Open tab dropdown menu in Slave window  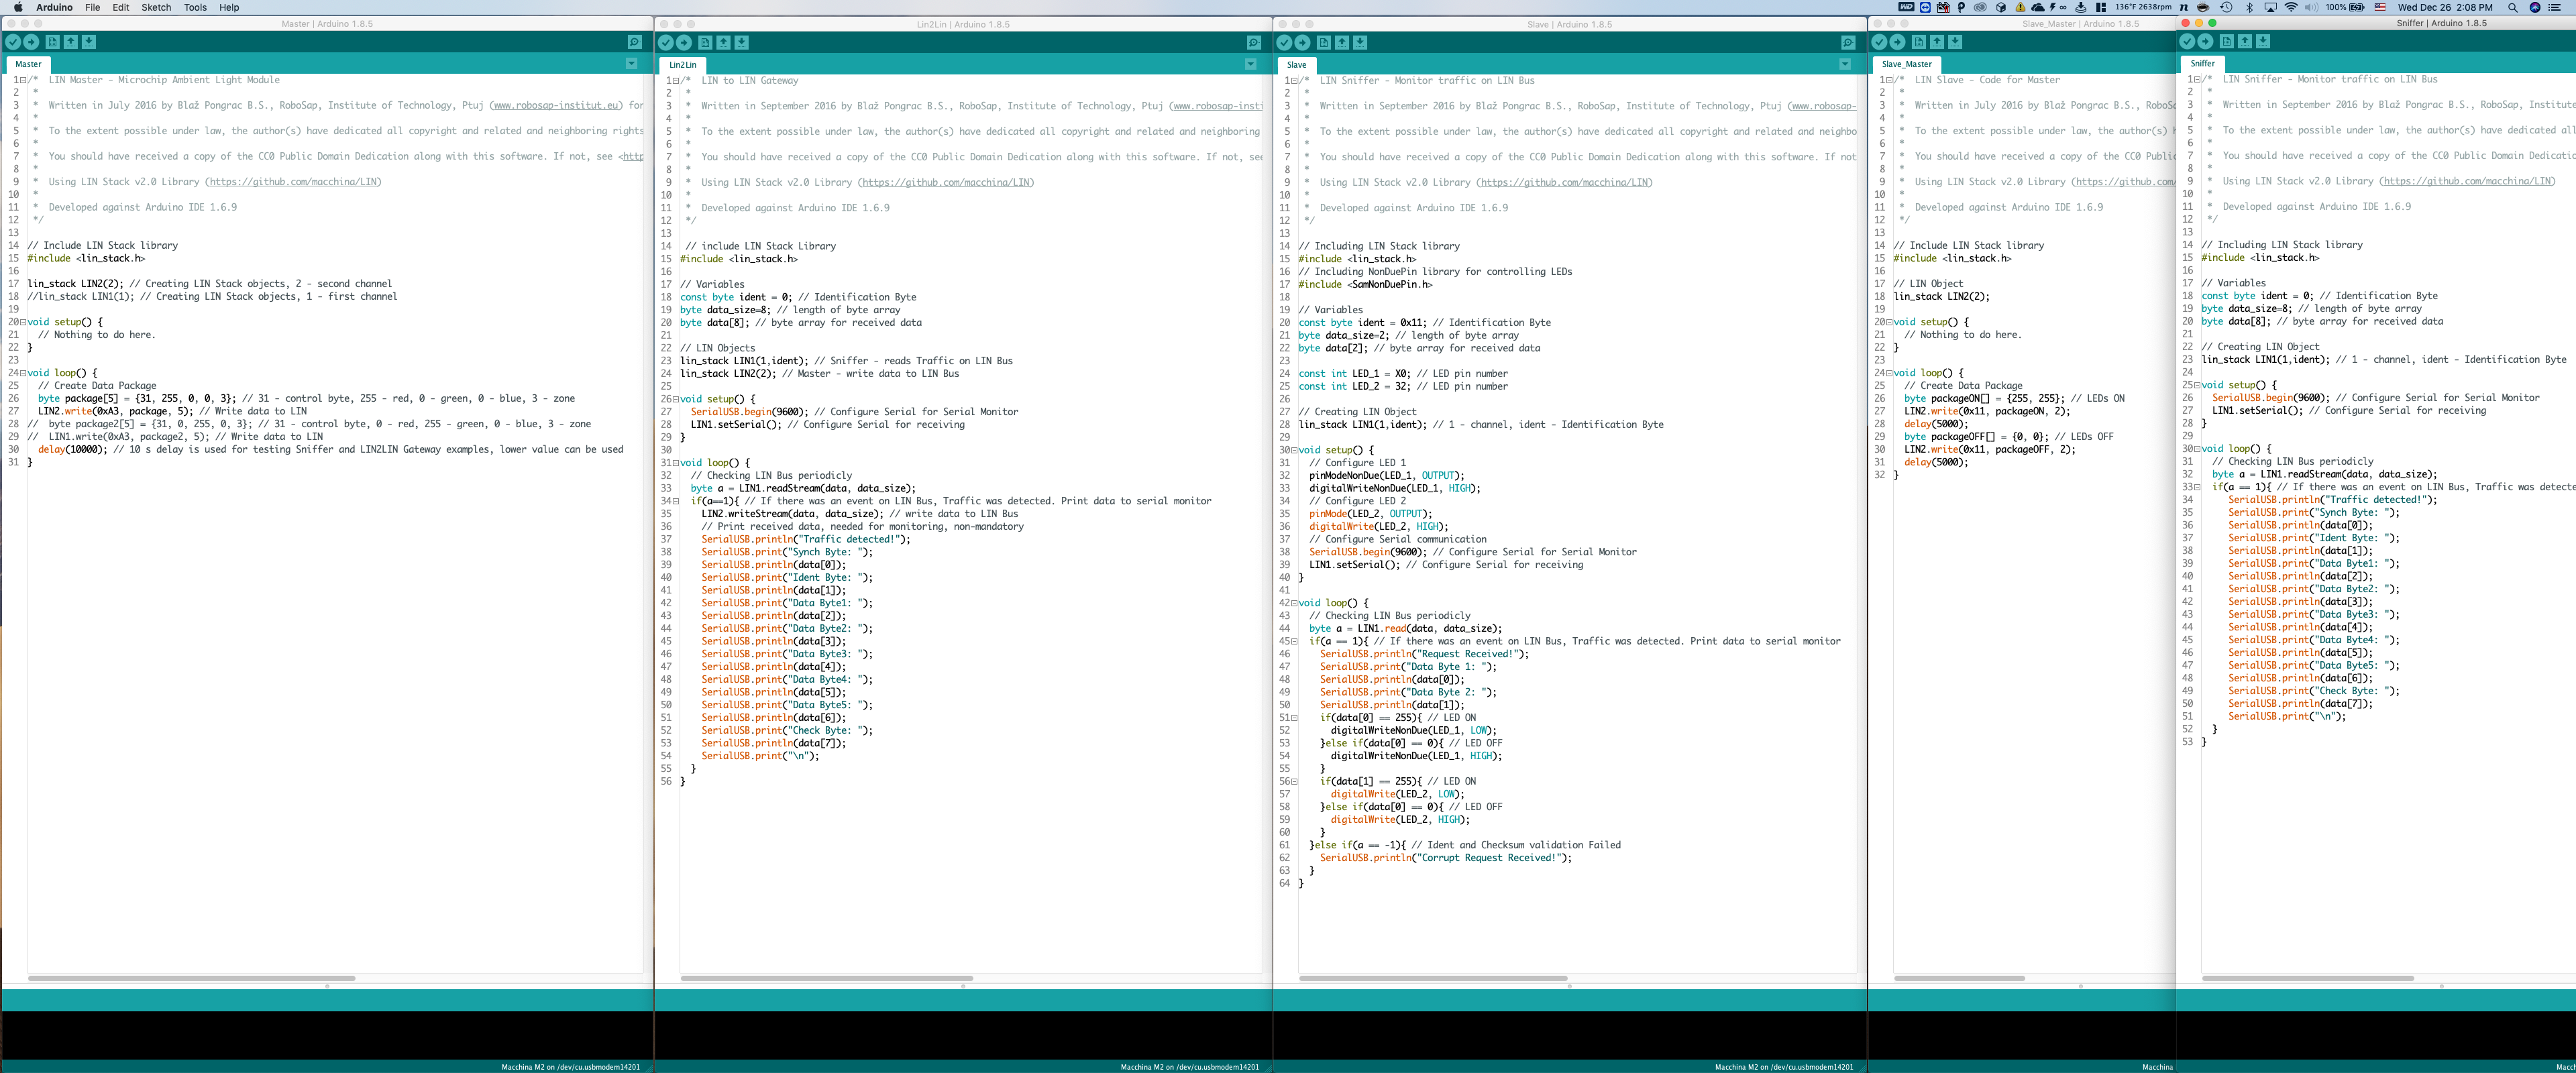click(x=1844, y=64)
